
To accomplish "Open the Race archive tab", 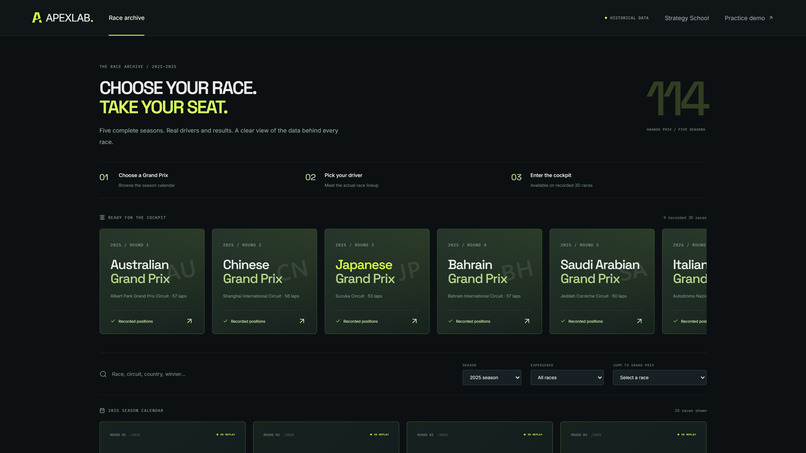I will (x=126, y=18).
